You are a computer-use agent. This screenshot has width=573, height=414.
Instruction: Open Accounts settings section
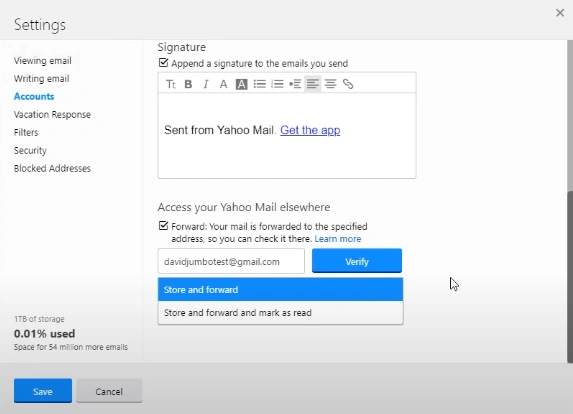(x=34, y=96)
